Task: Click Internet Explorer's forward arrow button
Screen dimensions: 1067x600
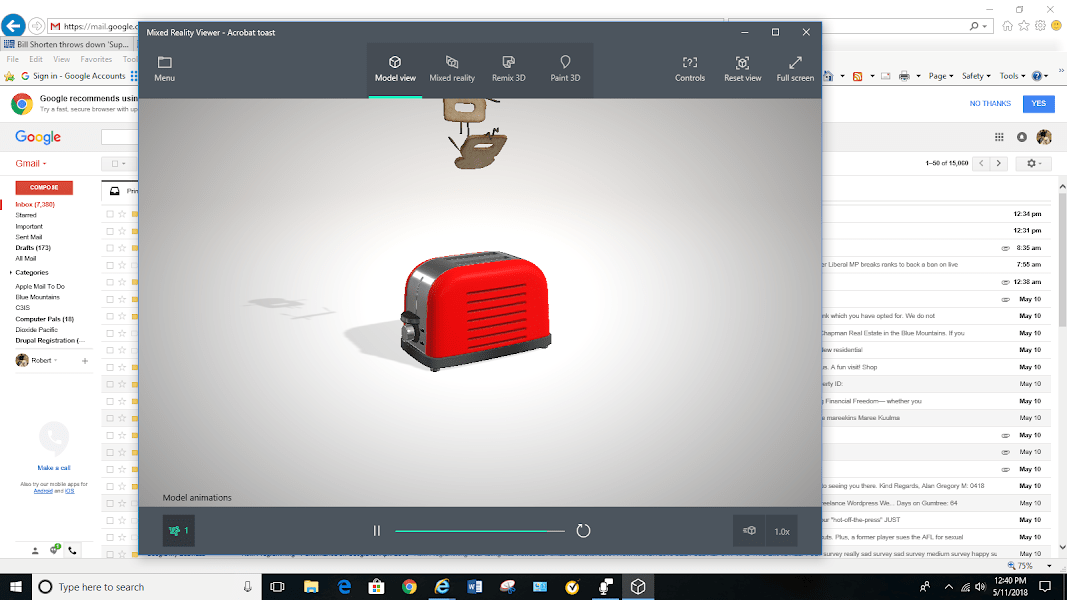Action: (x=37, y=26)
